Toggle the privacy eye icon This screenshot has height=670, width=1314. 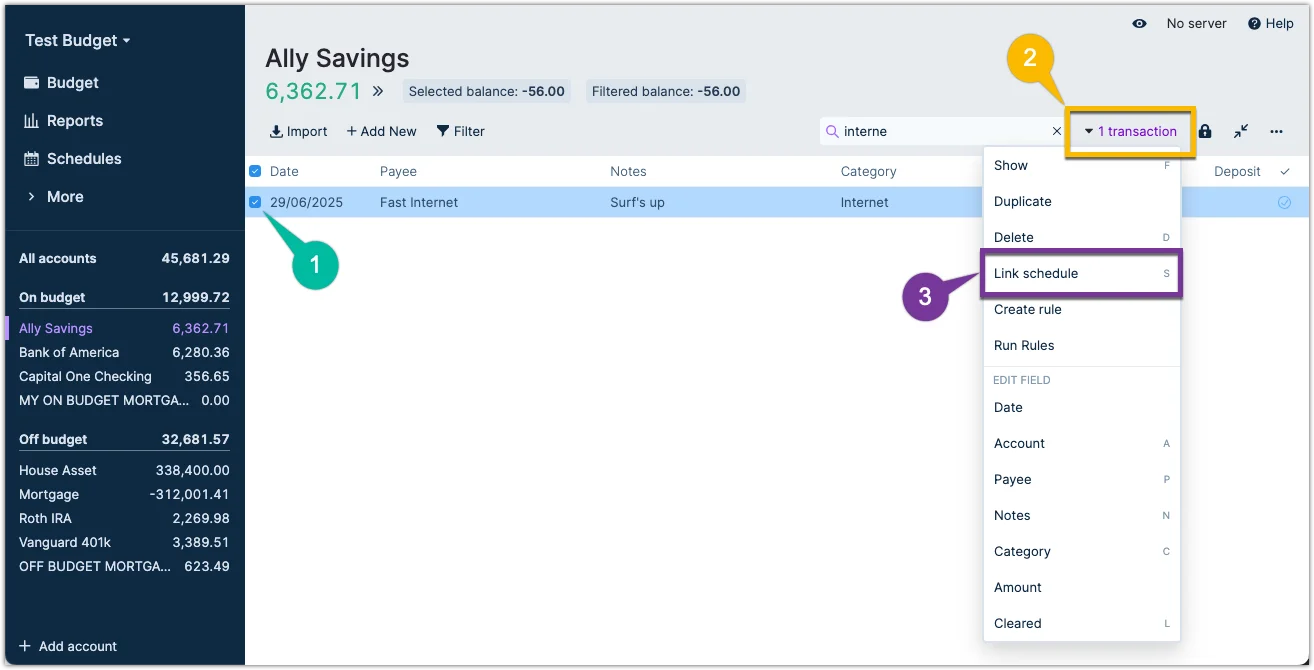pos(1139,23)
